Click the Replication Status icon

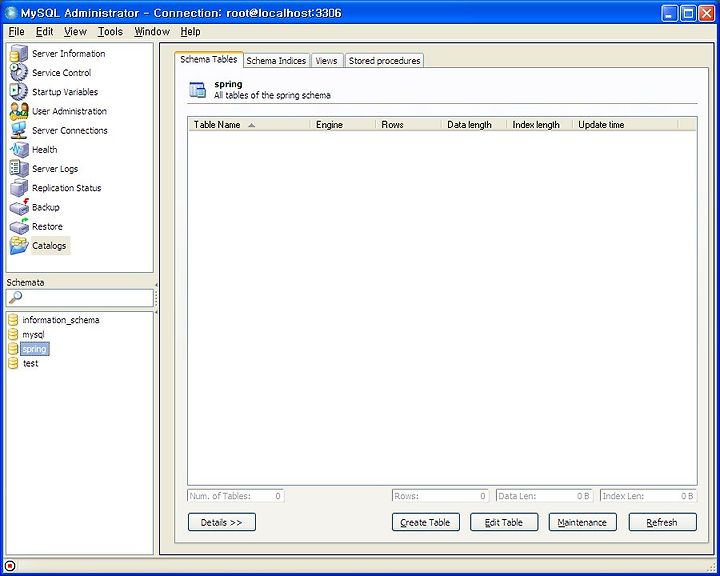point(19,188)
